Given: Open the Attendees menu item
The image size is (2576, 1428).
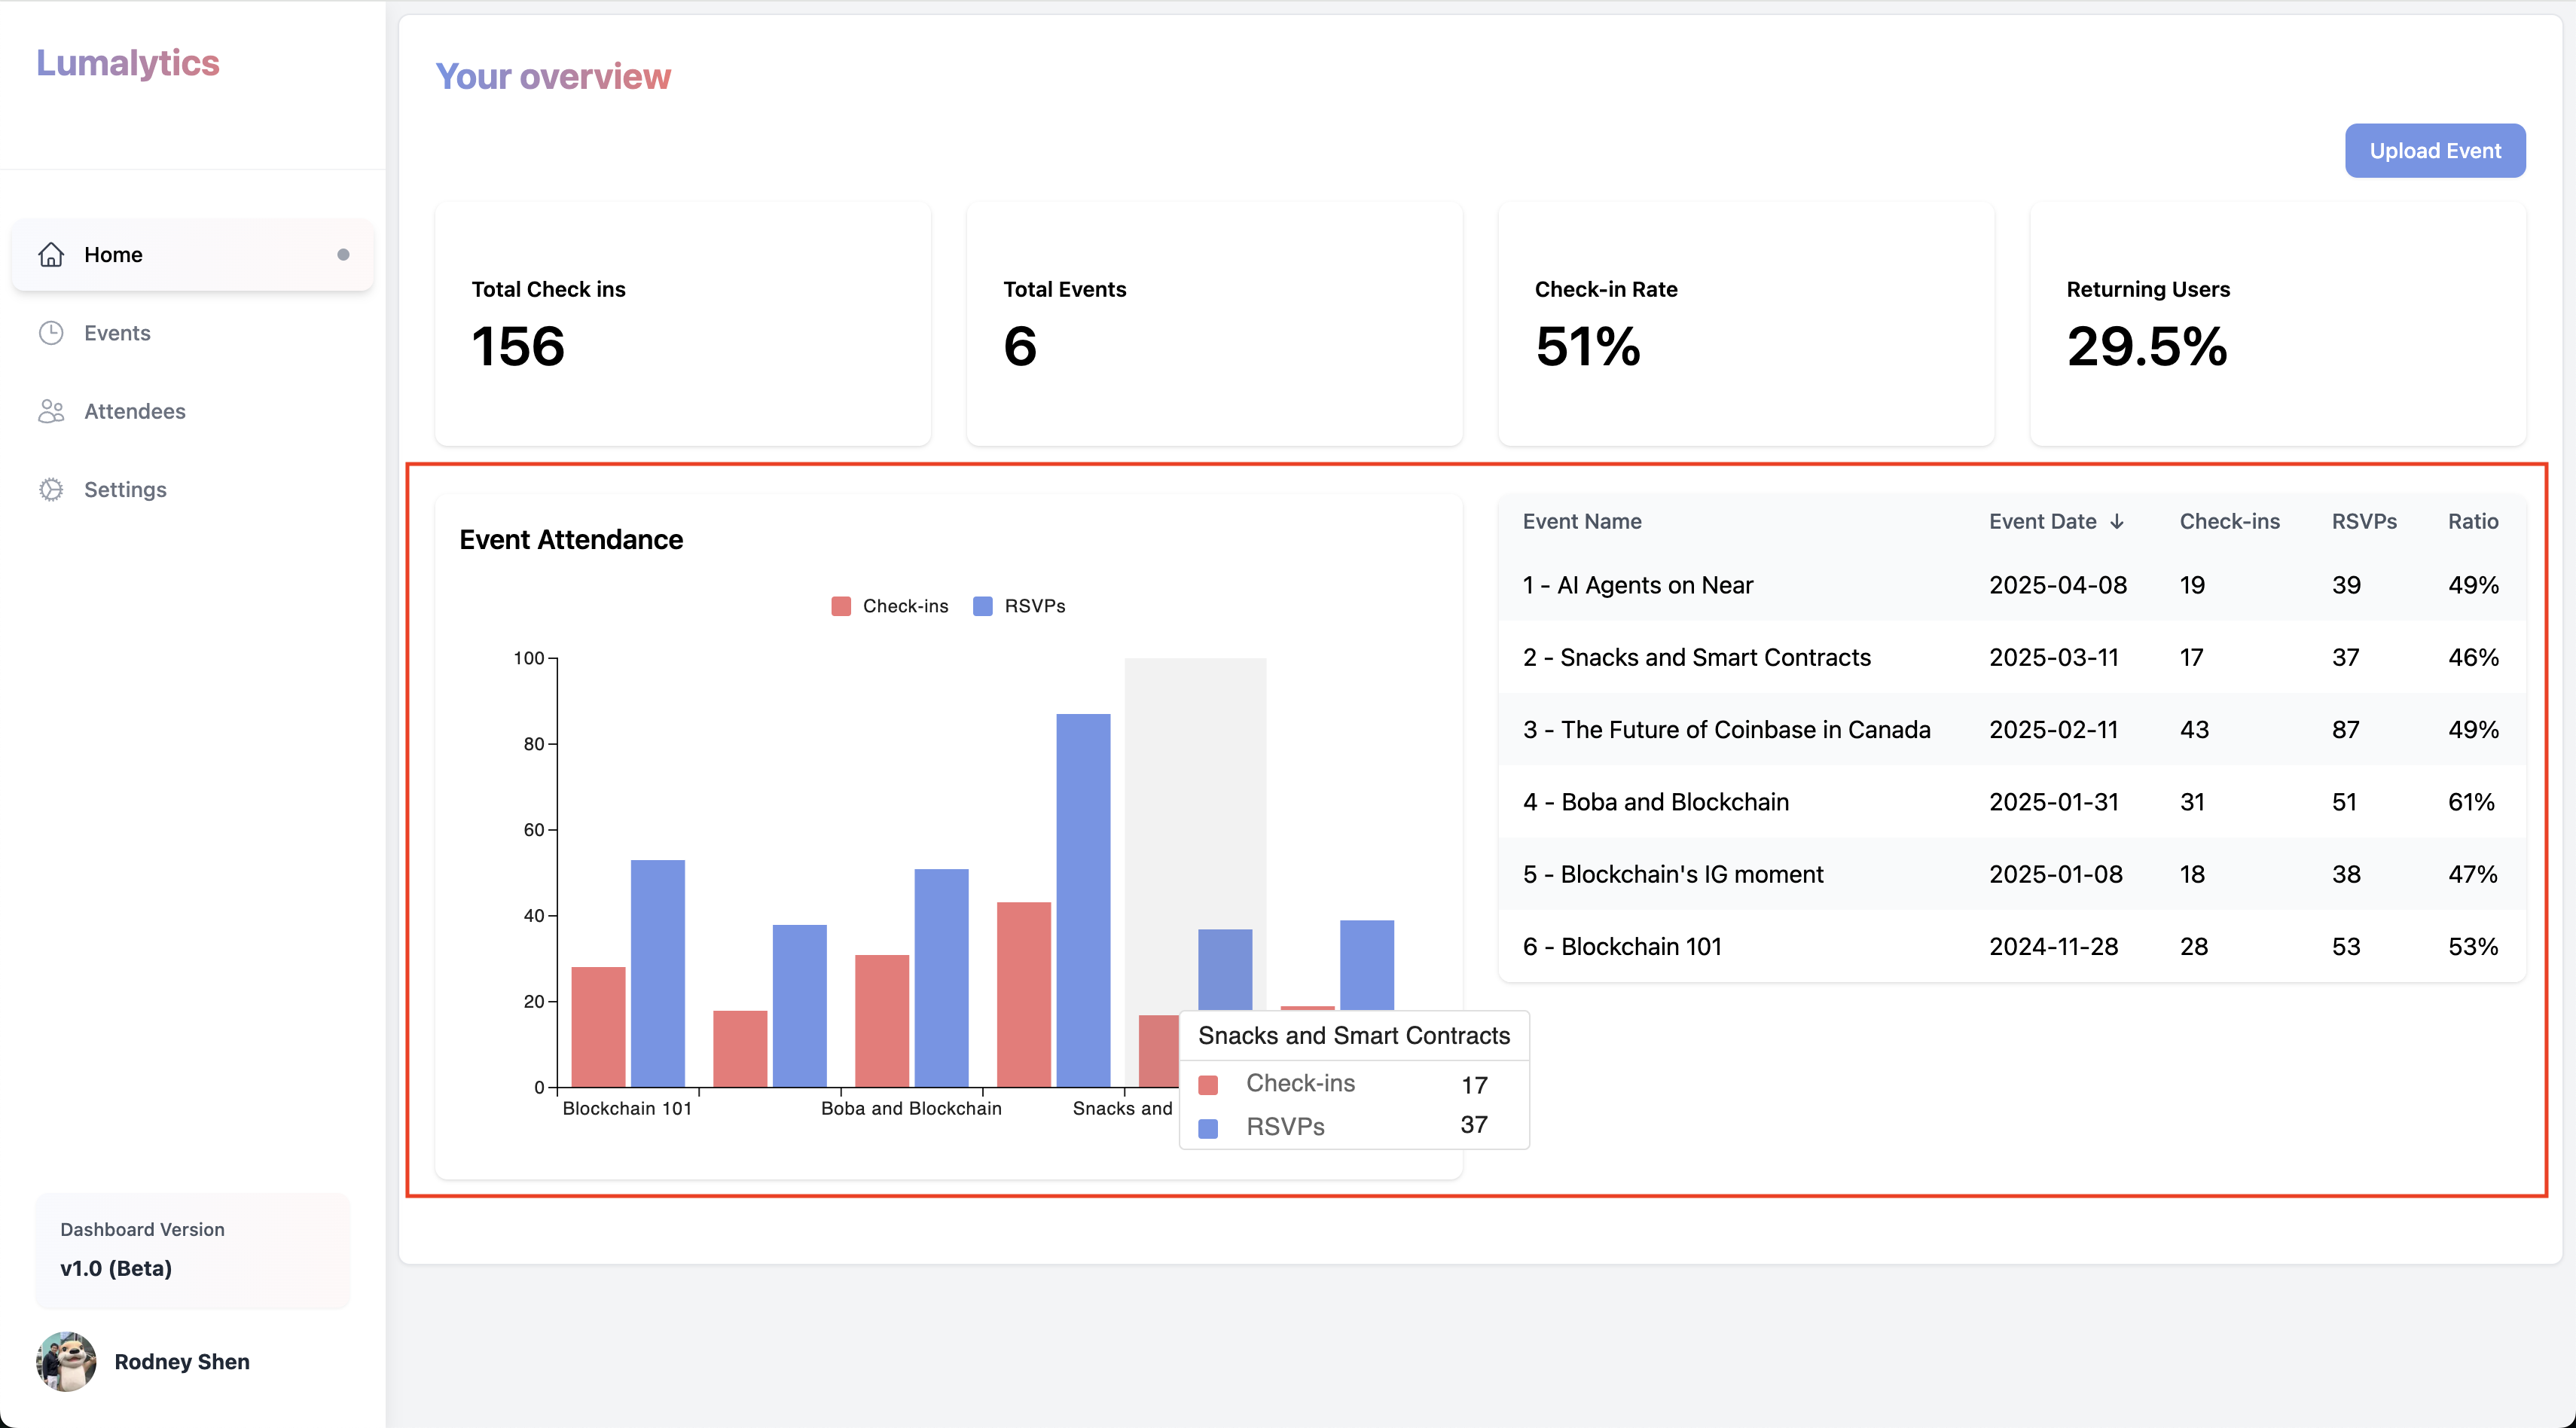Looking at the screenshot, I should click(135, 411).
